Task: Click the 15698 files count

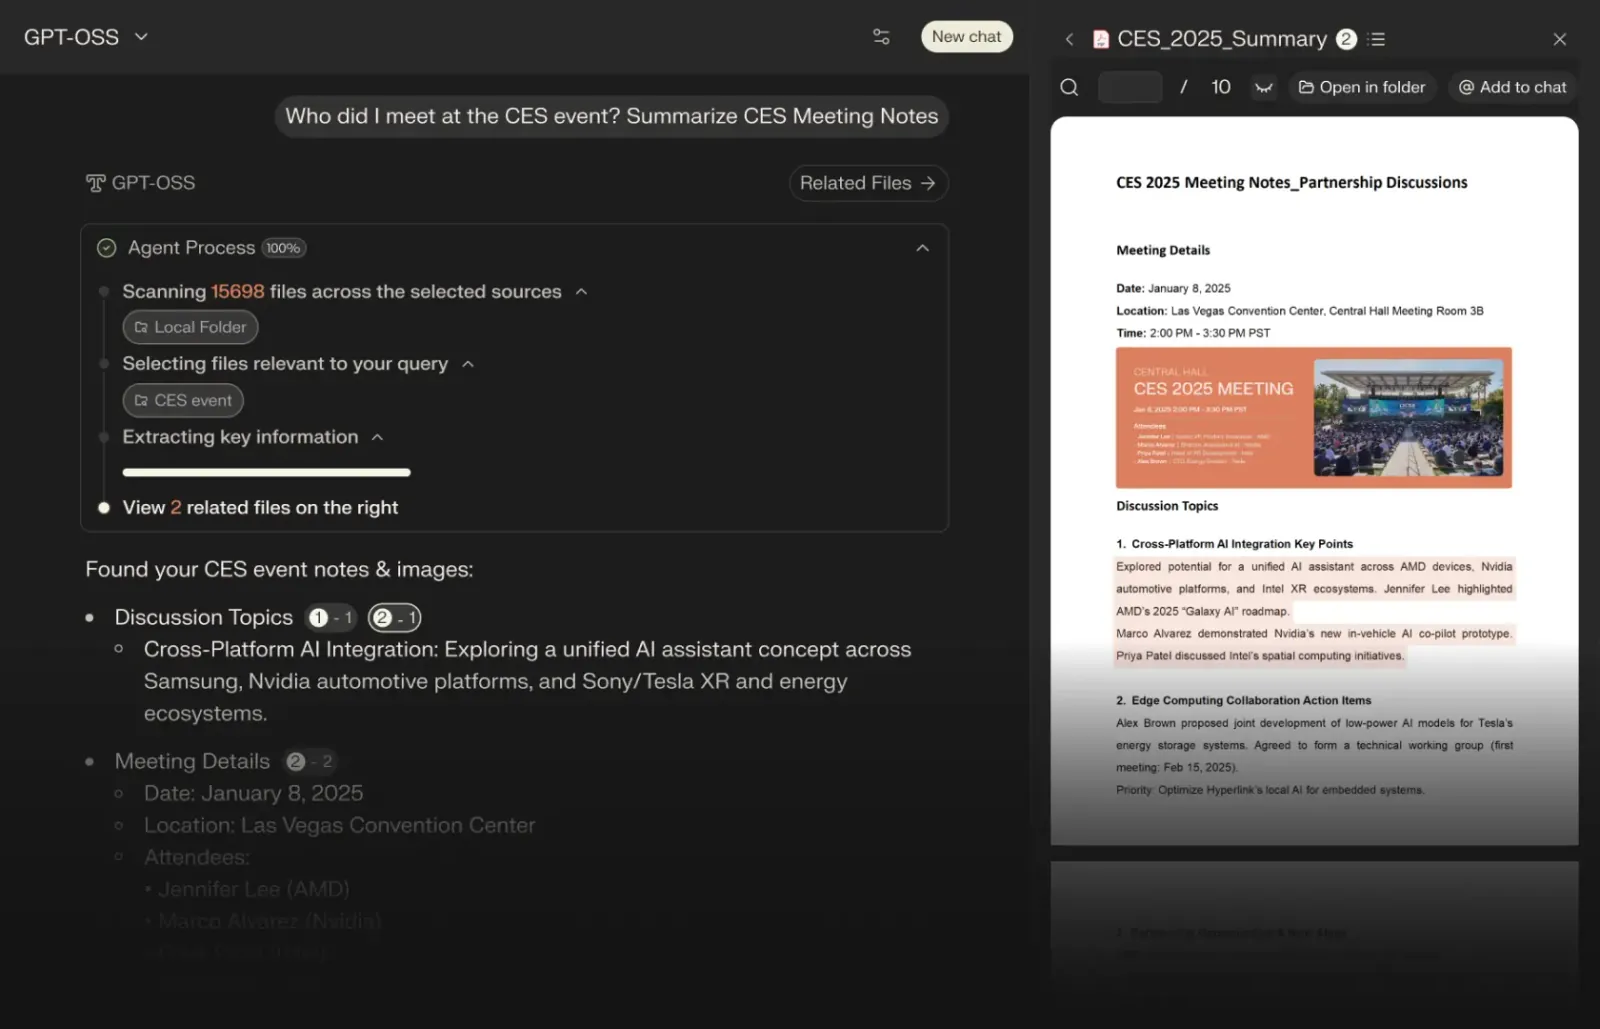Action: 237,292
